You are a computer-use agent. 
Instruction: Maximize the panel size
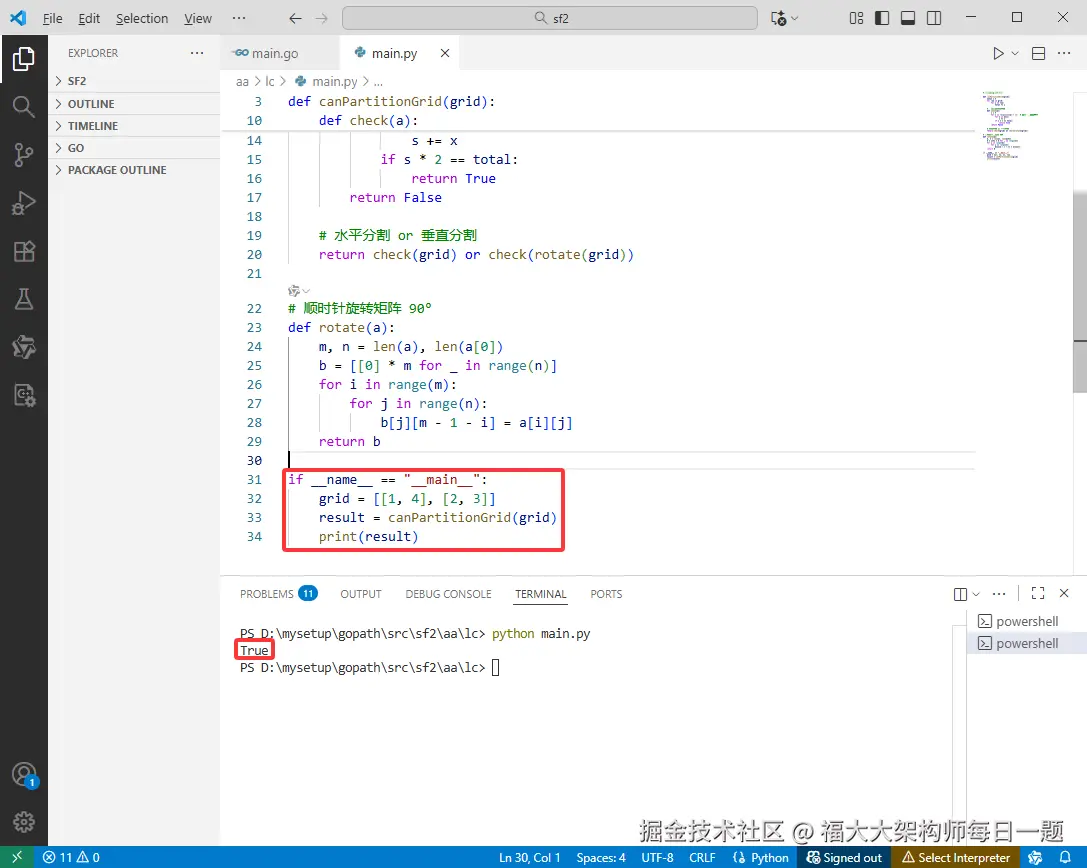1038,593
